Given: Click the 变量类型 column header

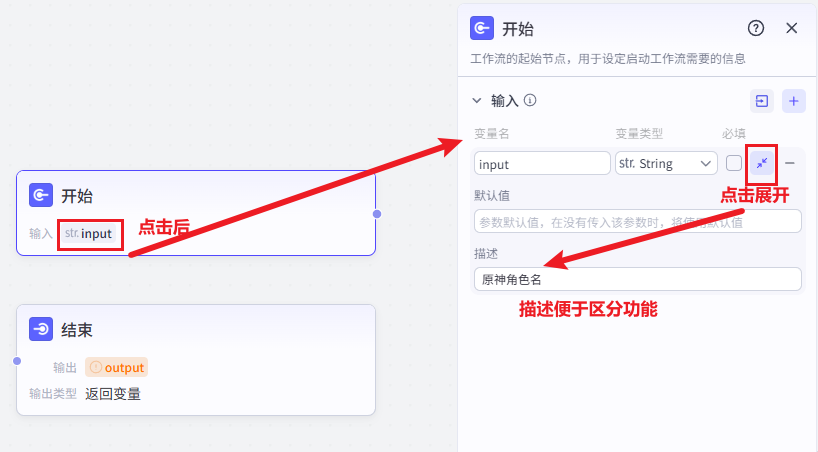Looking at the screenshot, I should (x=639, y=134).
